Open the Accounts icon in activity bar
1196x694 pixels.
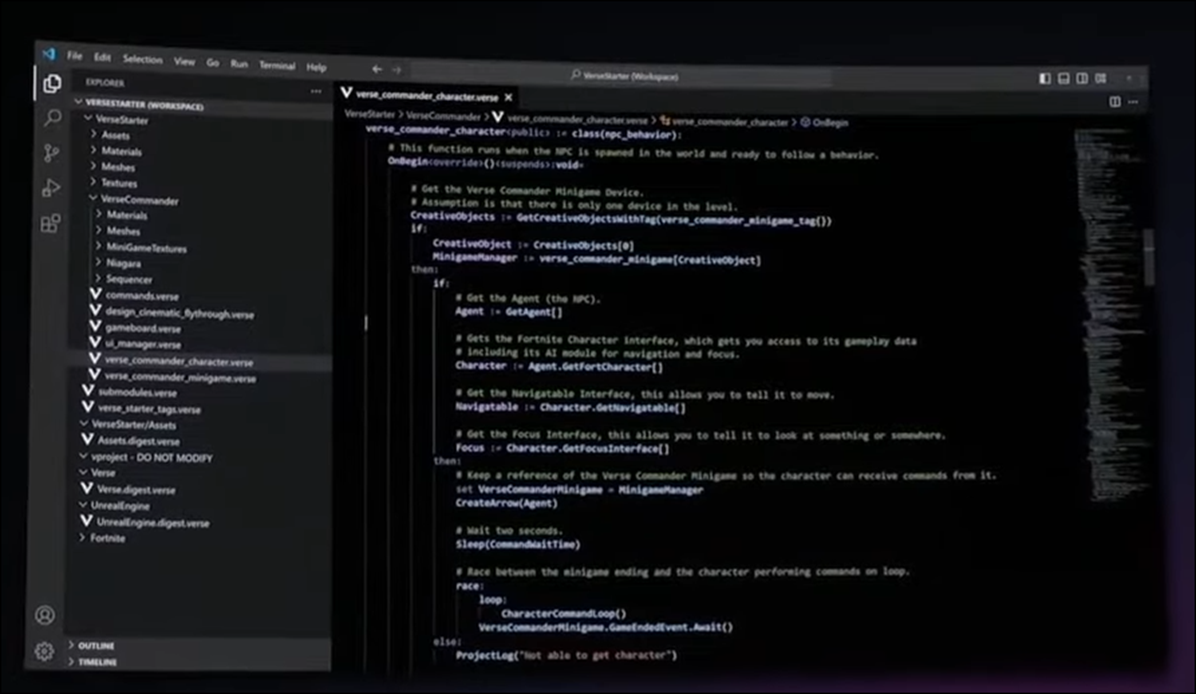tap(45, 615)
